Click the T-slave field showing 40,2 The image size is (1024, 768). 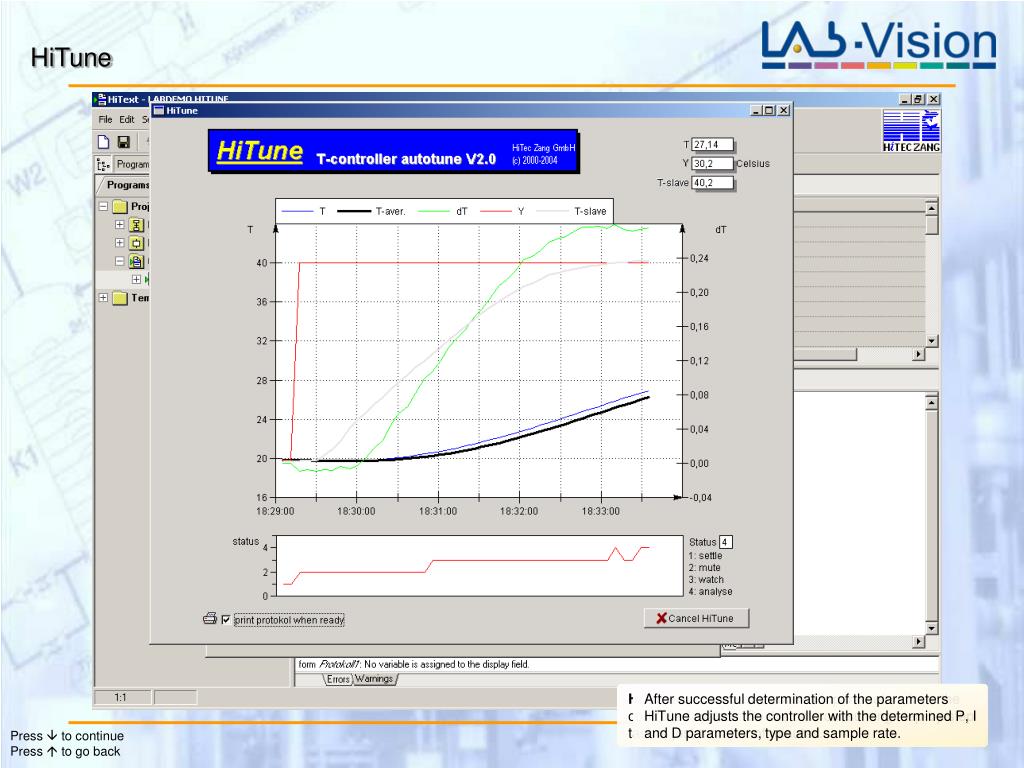pos(712,182)
